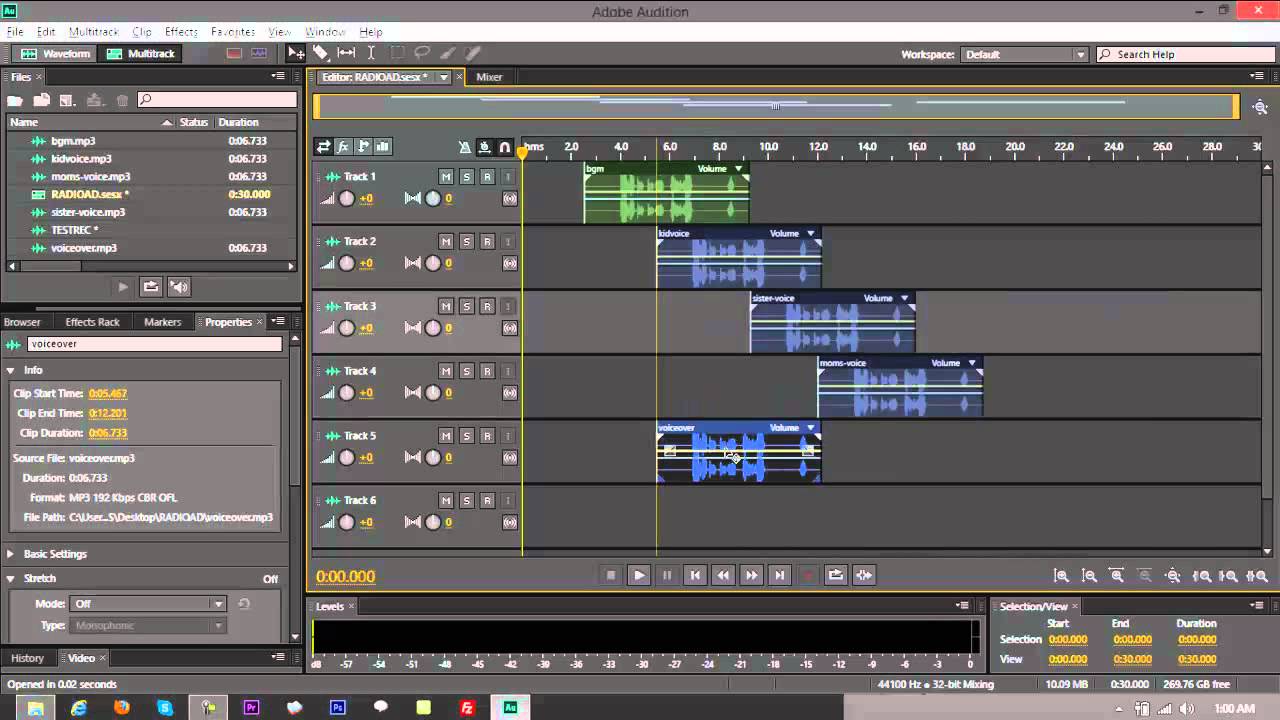This screenshot has height=720, width=1280.
Task: Collapse the Info section
Action: tap(11, 370)
